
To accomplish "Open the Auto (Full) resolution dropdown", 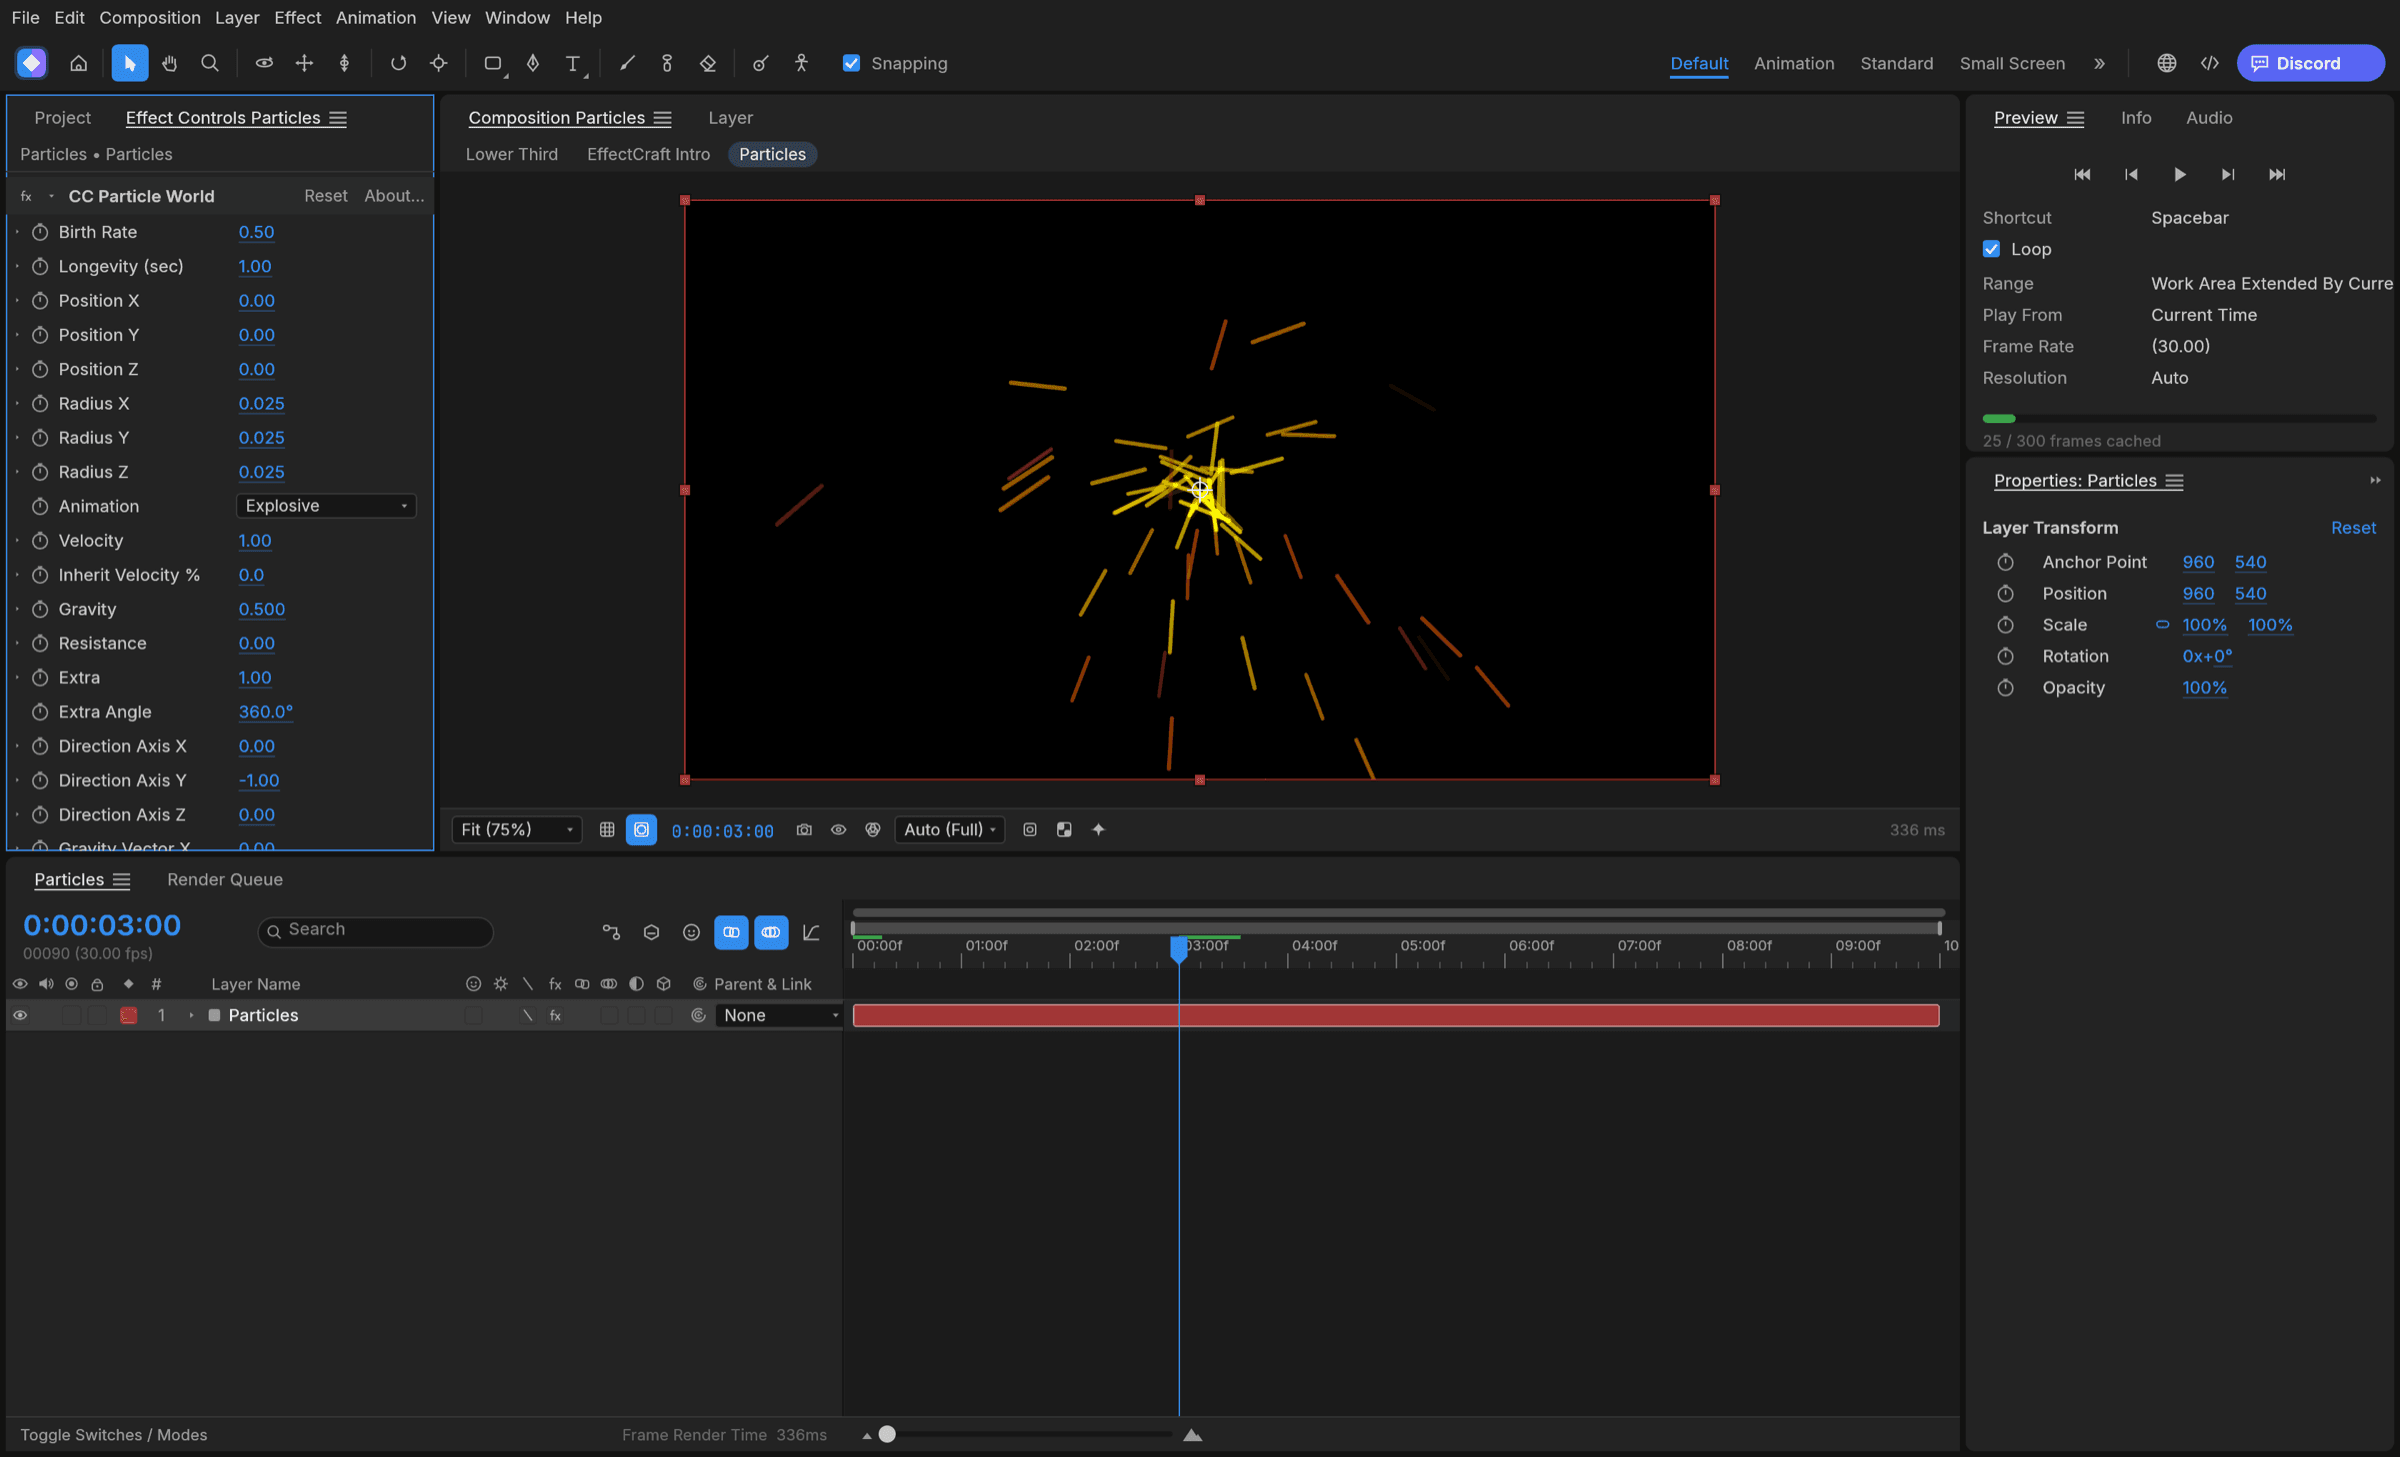I will tap(949, 829).
